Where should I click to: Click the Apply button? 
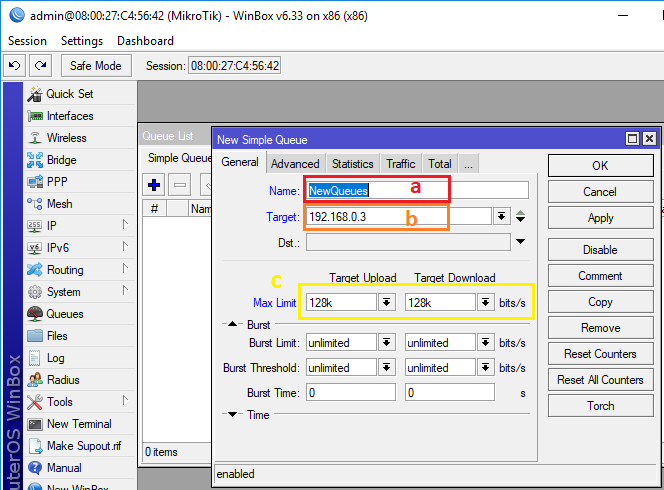pyautogui.click(x=600, y=218)
